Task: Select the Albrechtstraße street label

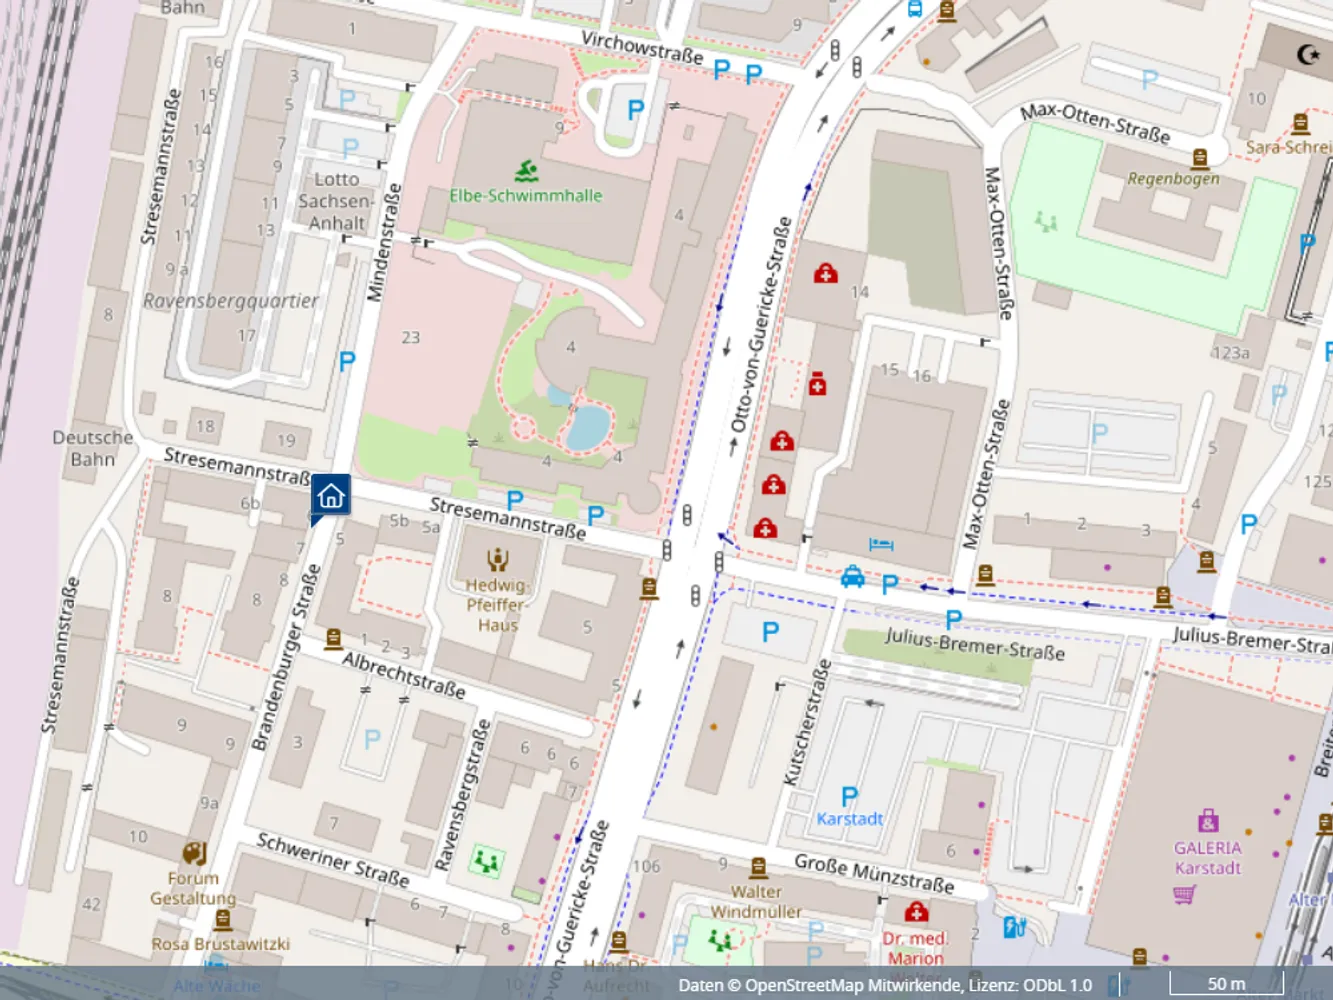Action: [x=404, y=675]
